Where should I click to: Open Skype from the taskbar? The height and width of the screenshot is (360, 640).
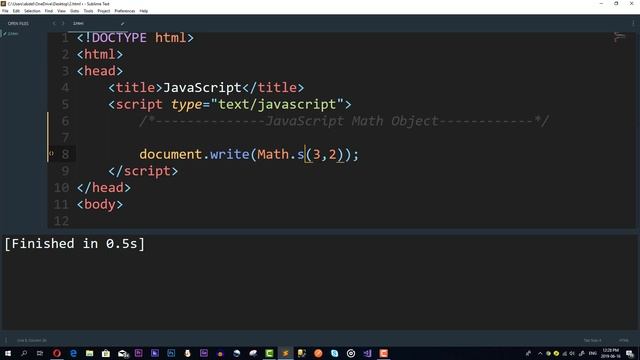click(x=334, y=353)
